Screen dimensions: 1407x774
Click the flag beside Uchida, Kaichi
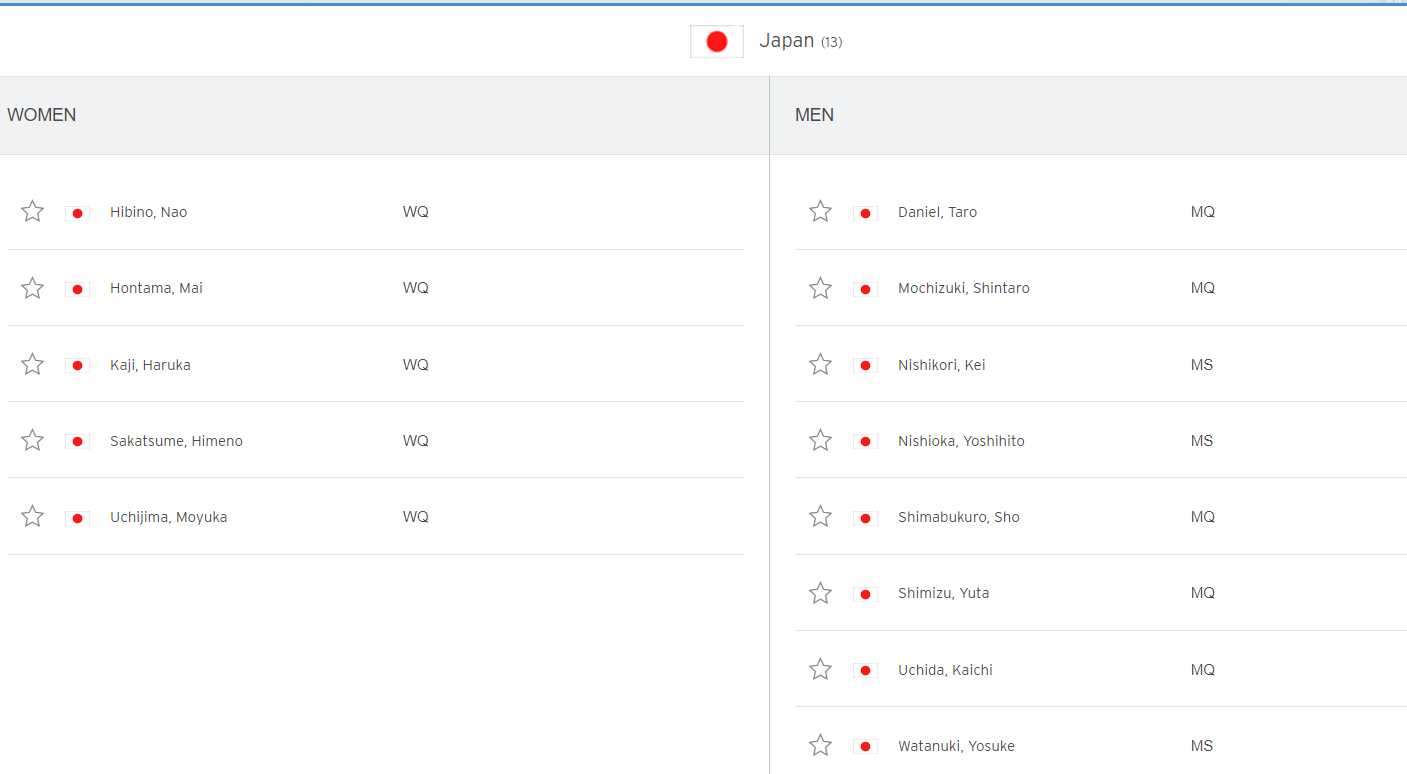(x=865, y=670)
